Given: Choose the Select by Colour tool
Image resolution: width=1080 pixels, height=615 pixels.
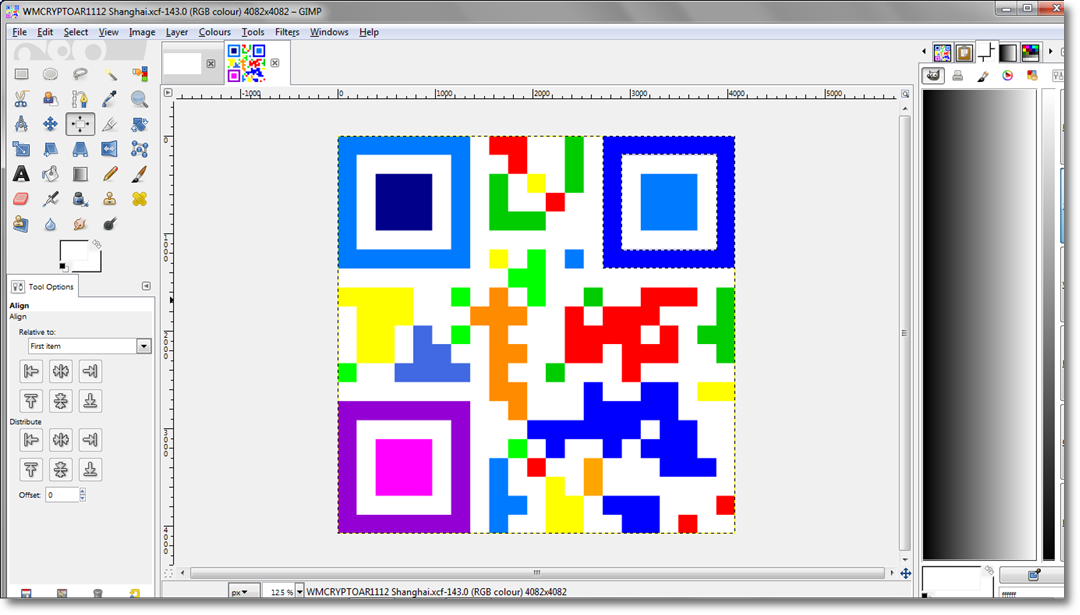Looking at the screenshot, I should coord(139,74).
